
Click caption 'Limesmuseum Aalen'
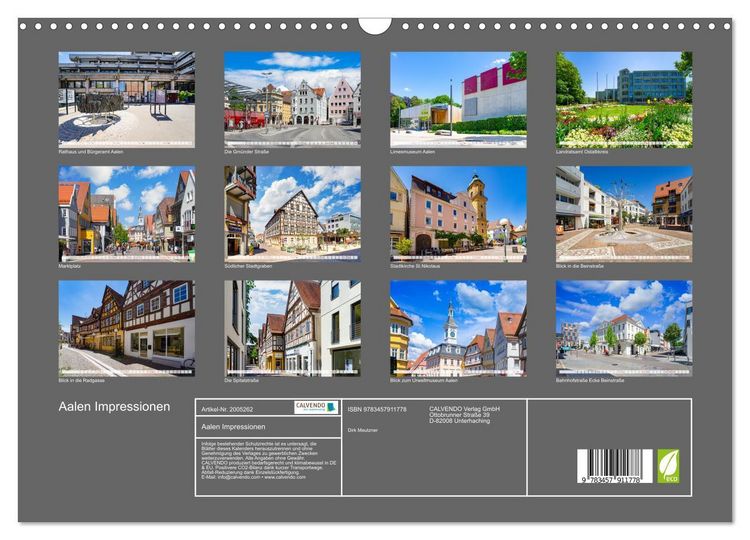[412, 152]
